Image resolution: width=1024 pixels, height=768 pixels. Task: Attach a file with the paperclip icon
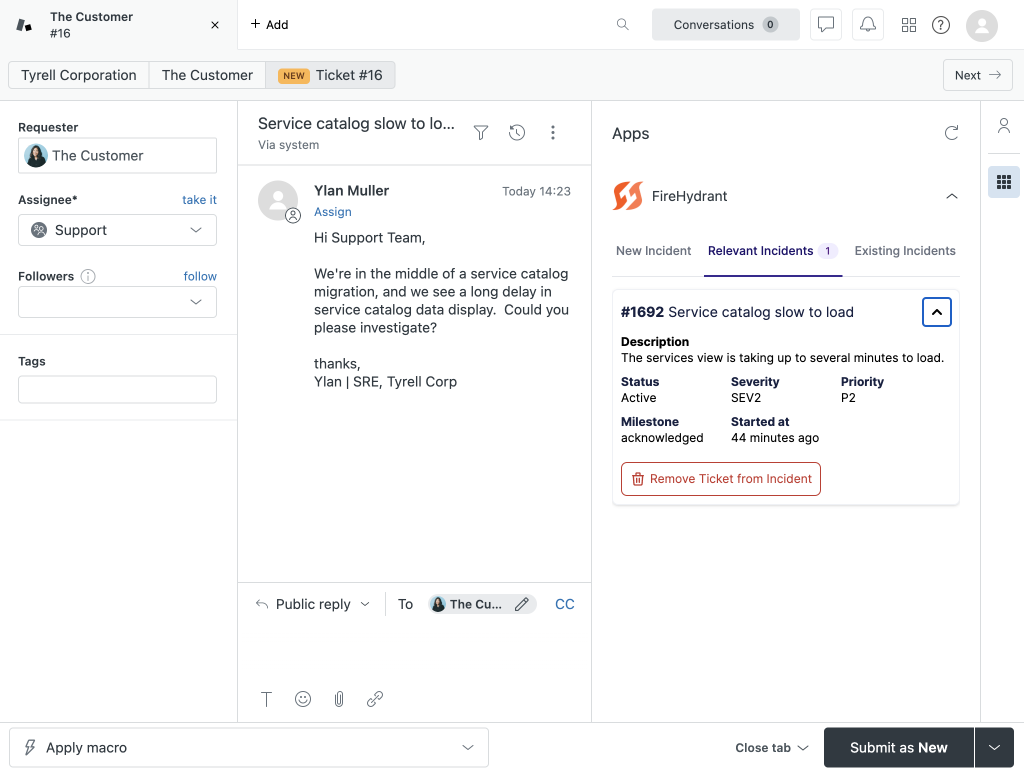click(339, 698)
